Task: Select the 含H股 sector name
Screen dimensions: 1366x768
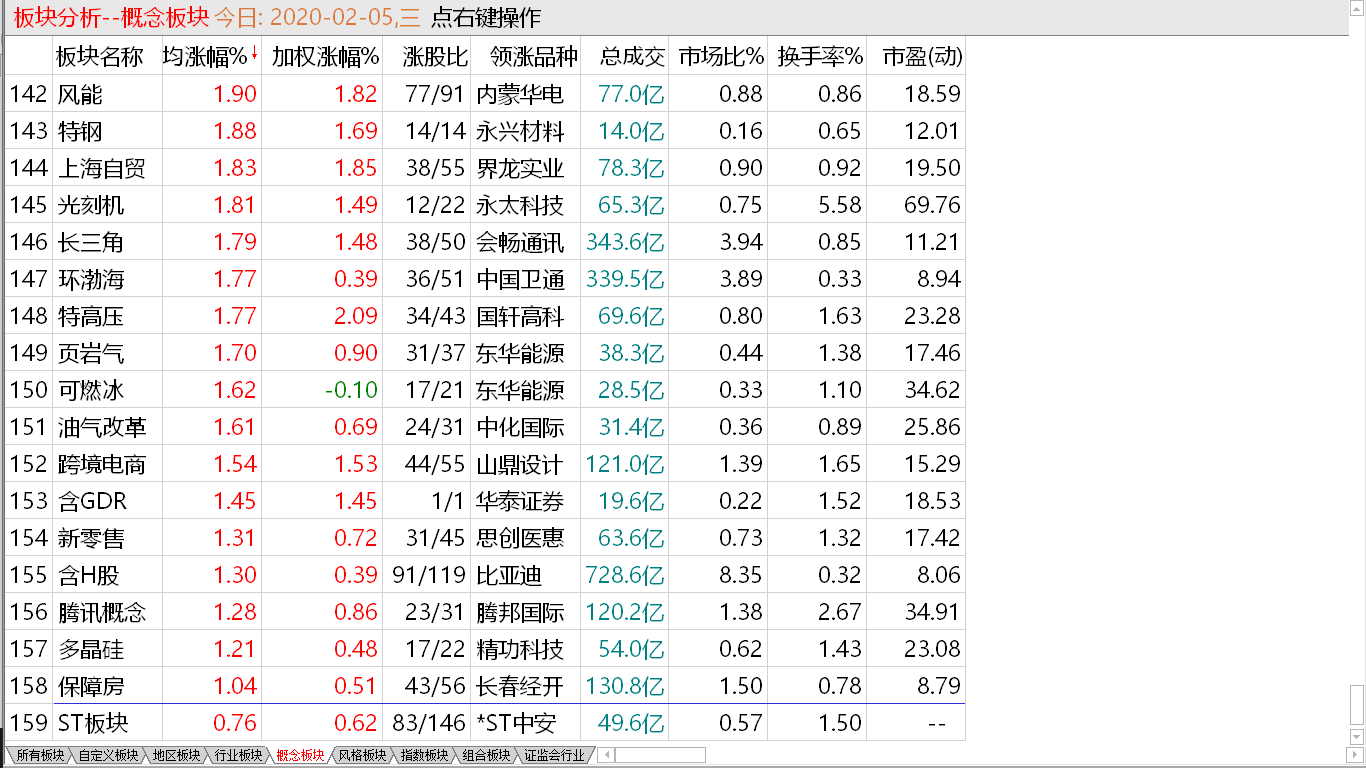Action: point(88,575)
